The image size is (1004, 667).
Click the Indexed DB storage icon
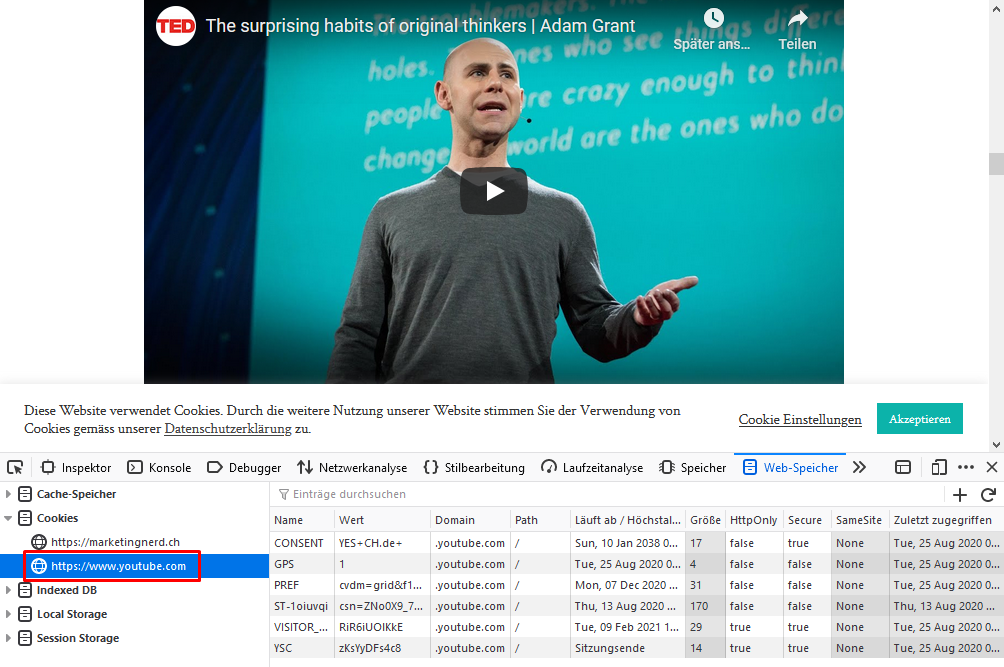(x=25, y=590)
